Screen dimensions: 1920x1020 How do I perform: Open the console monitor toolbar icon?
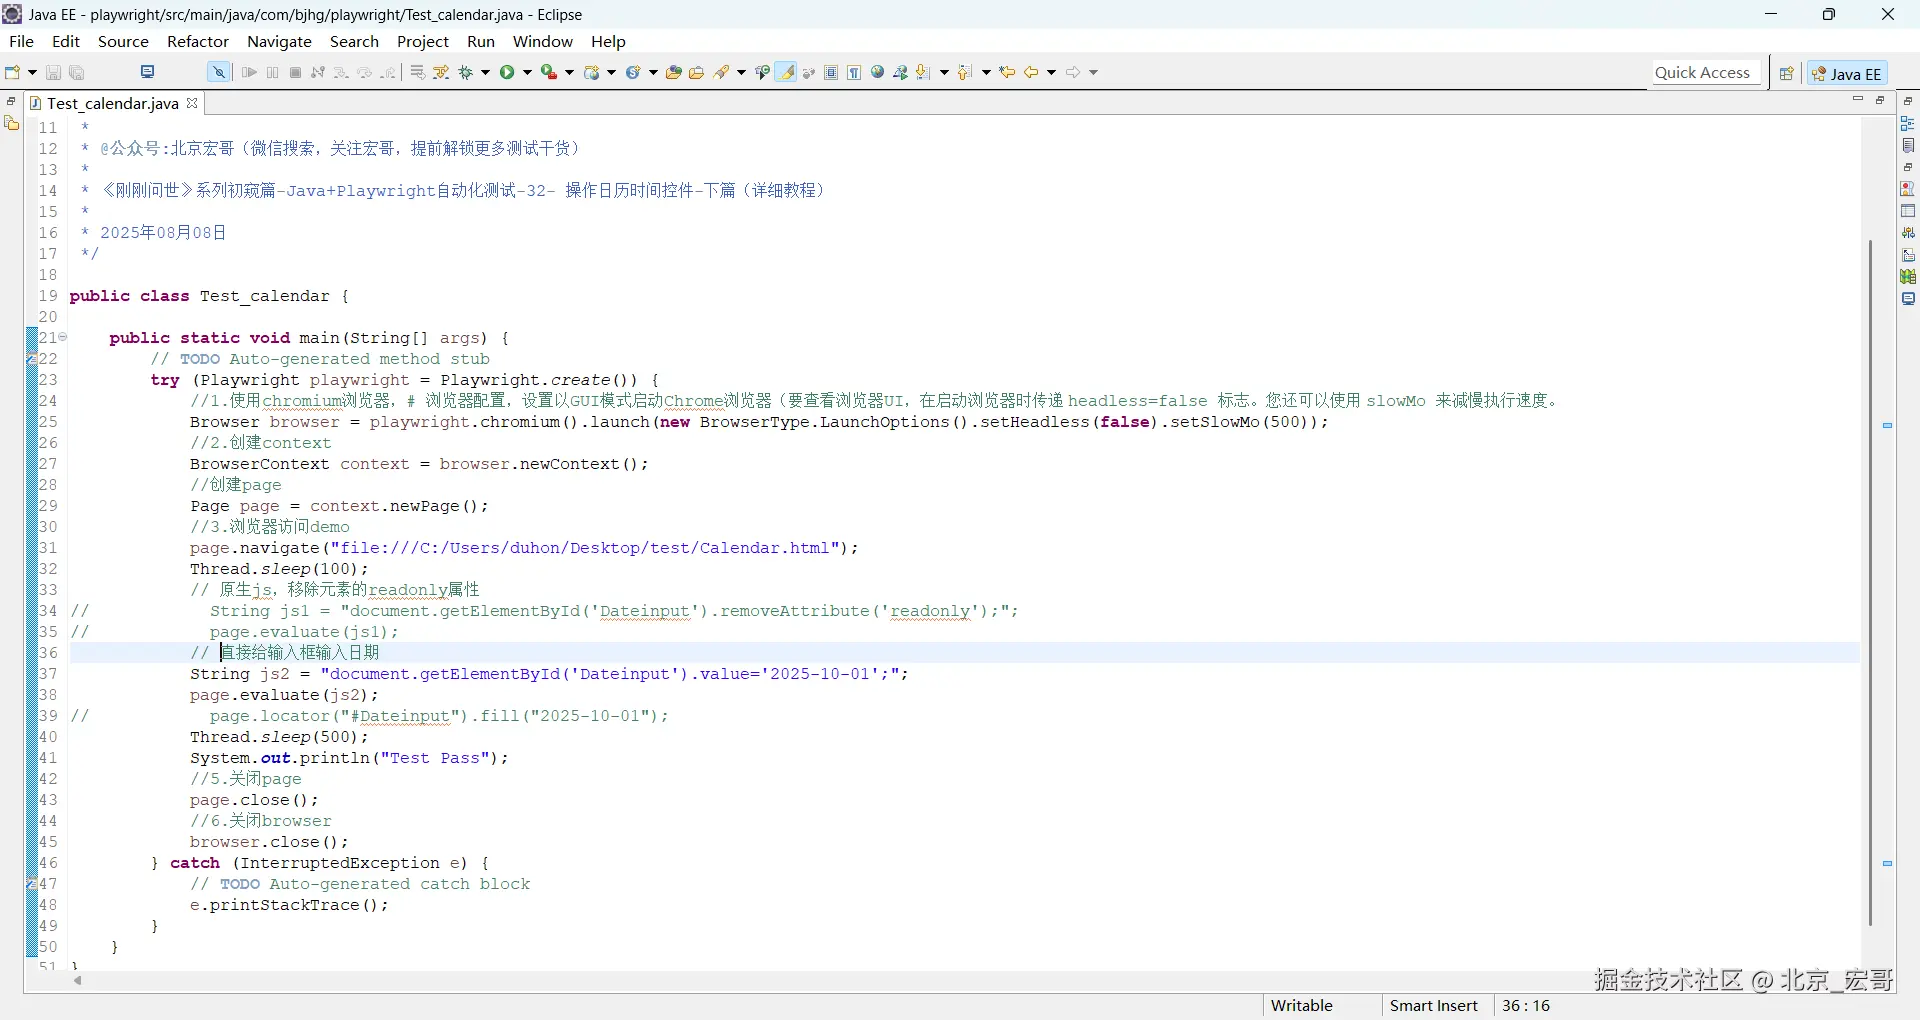pyautogui.click(x=148, y=72)
